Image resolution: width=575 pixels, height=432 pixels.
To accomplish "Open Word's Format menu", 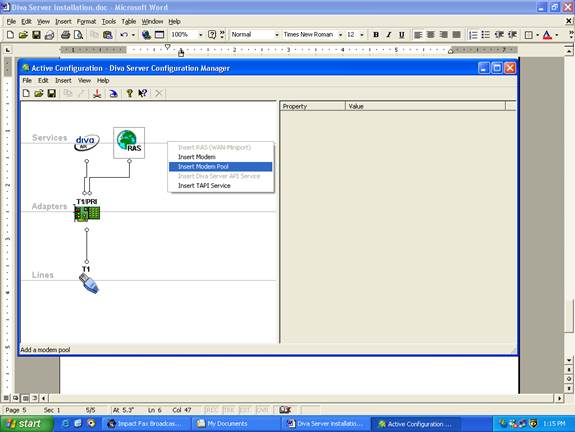I will click(x=86, y=22).
